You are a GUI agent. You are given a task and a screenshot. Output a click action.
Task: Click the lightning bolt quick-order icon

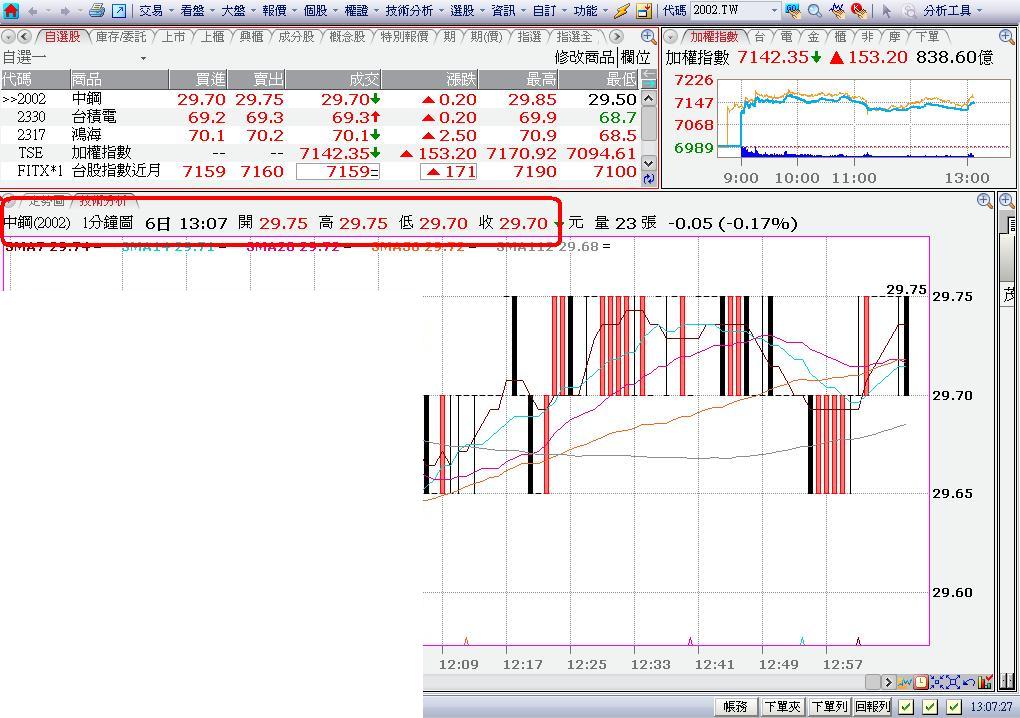[x=622, y=10]
